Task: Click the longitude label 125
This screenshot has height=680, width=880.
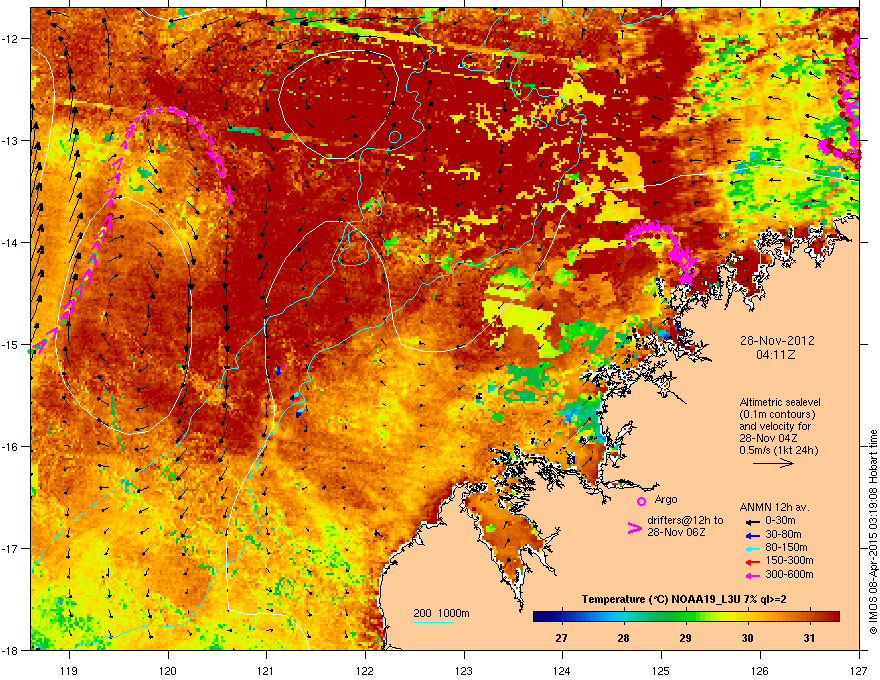Action: click(661, 670)
